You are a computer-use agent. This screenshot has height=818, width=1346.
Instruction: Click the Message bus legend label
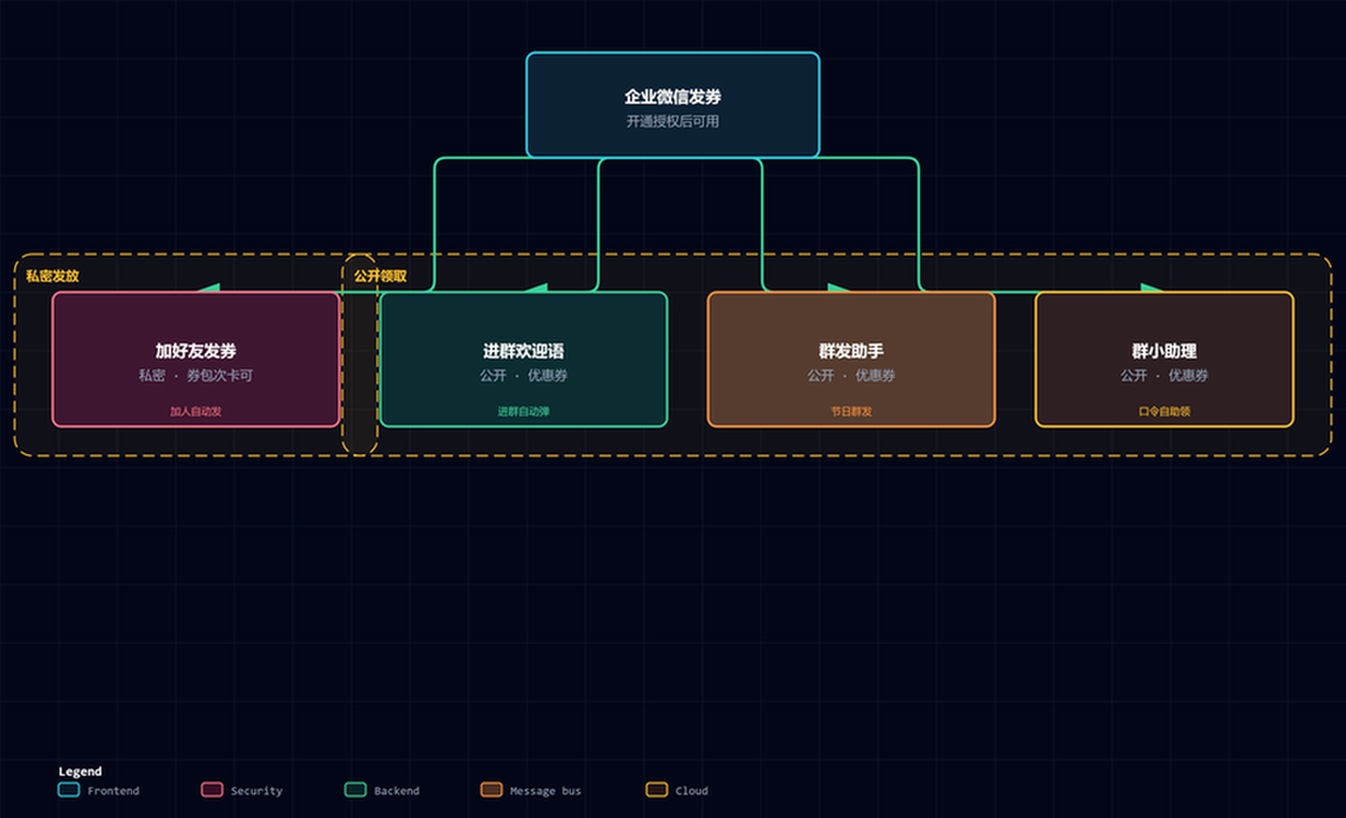coord(545,791)
